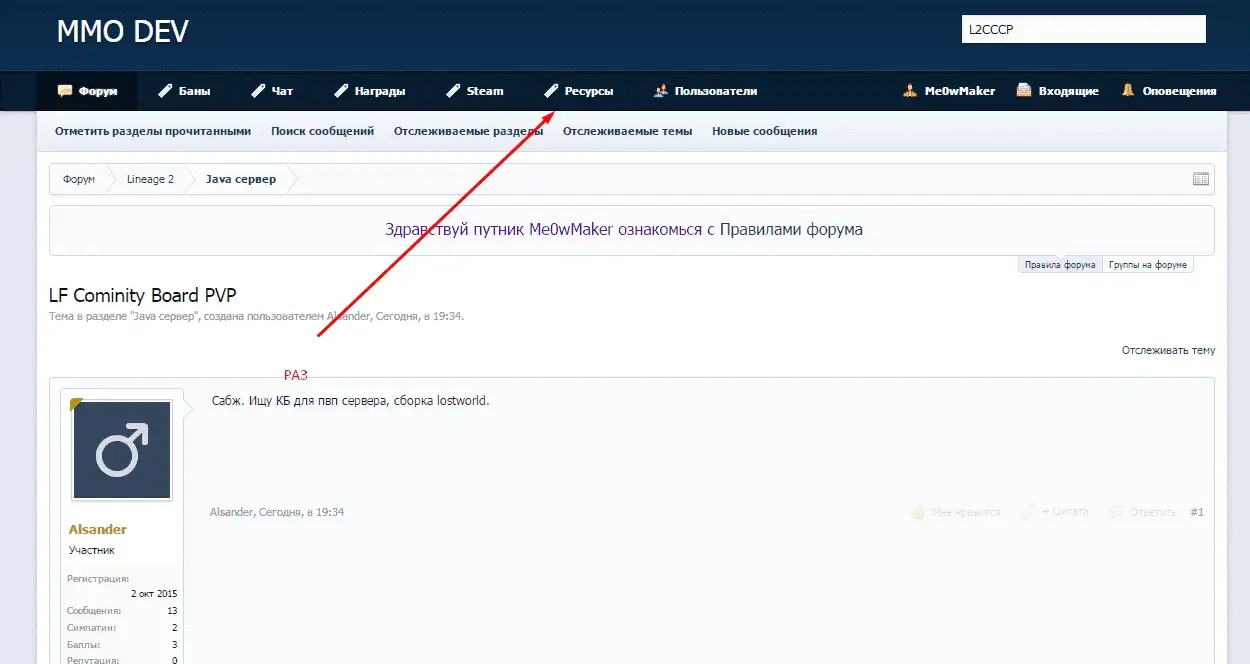
Task: Click thread title LF Cominity Board PVP
Action: coord(143,295)
